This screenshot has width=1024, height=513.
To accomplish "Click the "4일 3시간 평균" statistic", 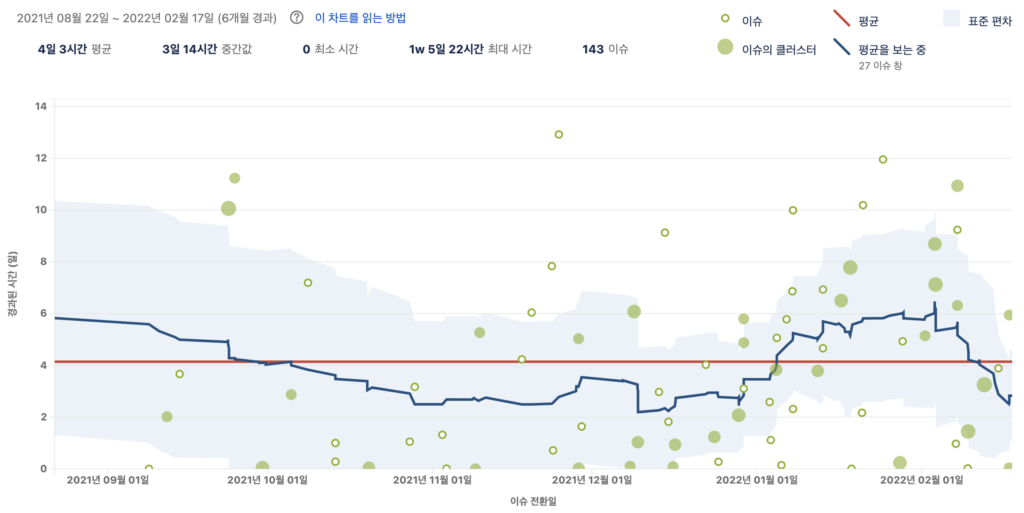I will pos(74,49).
